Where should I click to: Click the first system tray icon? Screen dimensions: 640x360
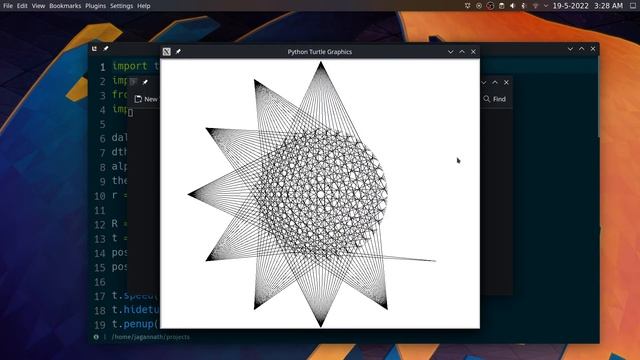click(468, 6)
